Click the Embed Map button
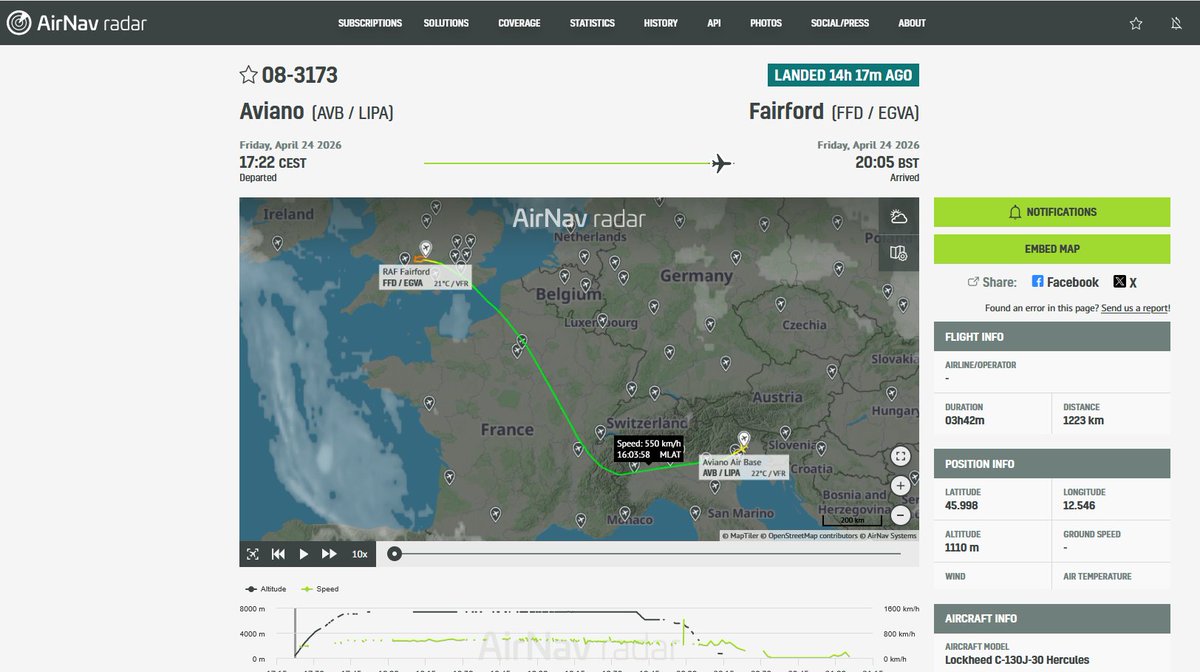The width and height of the screenshot is (1200, 672). pos(1052,248)
